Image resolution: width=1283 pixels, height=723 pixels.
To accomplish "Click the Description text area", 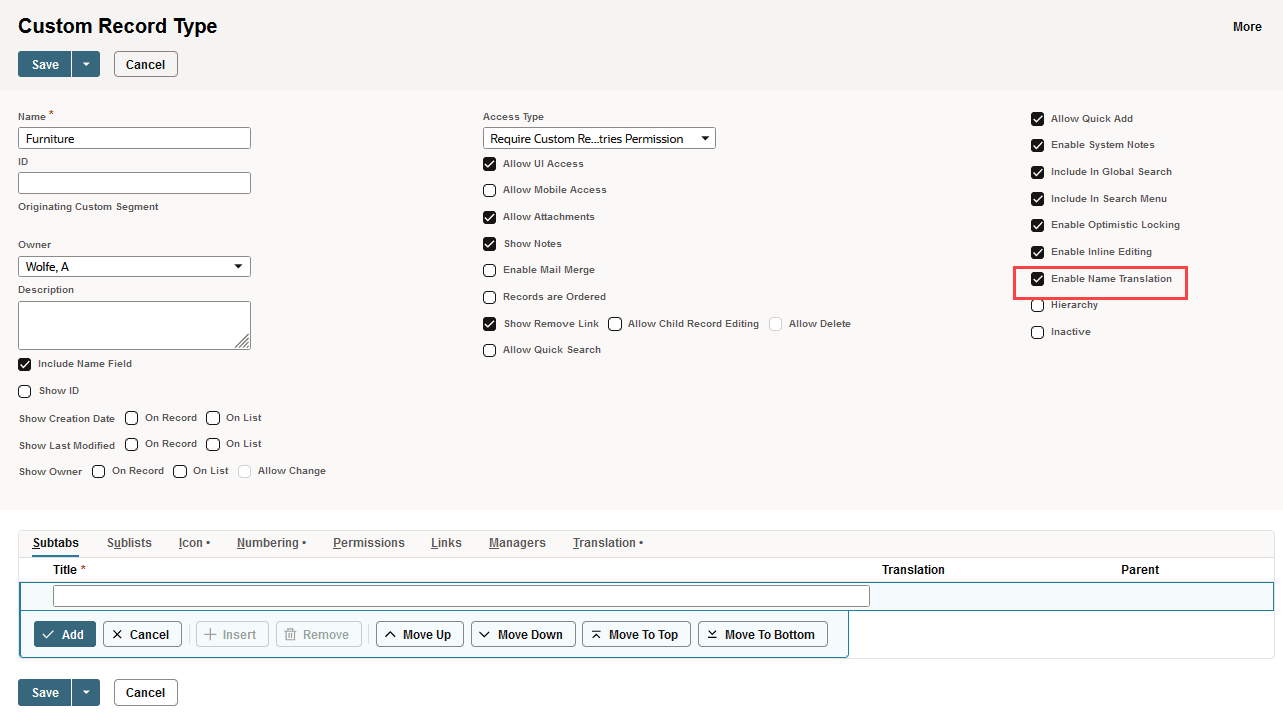I will coord(134,325).
